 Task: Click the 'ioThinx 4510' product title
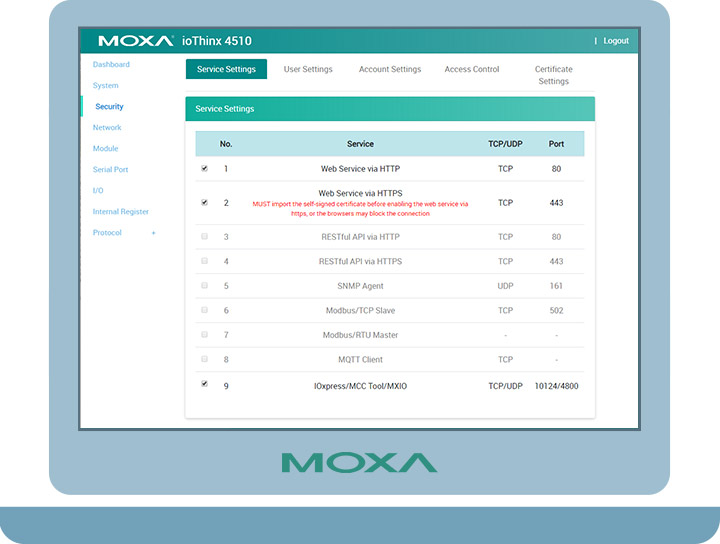click(217, 41)
